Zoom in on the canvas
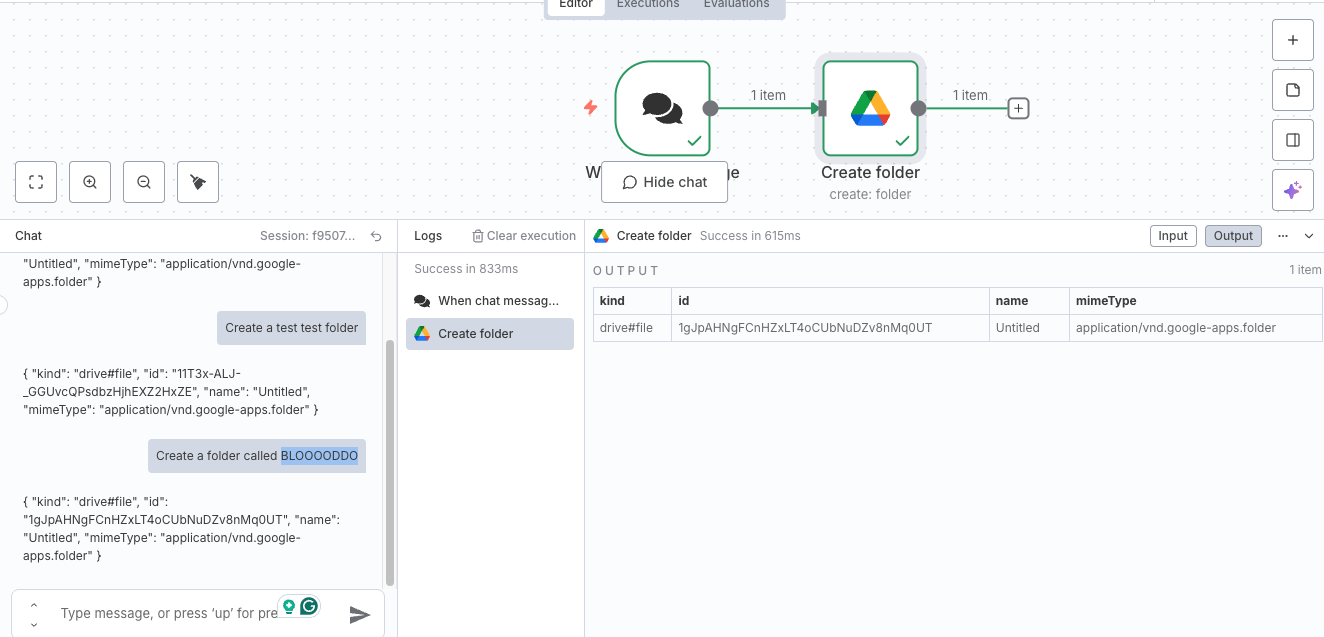 coord(90,182)
